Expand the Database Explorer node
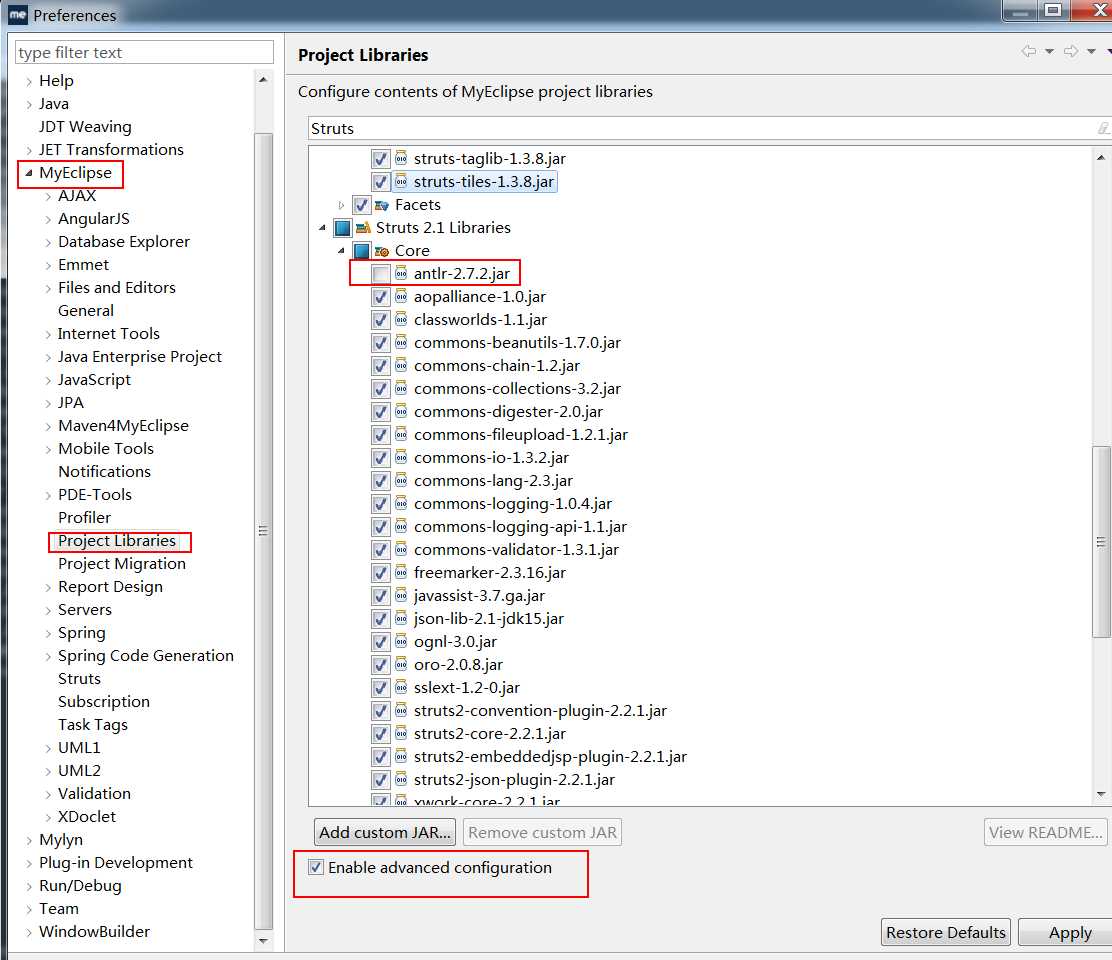The height and width of the screenshot is (960, 1112). click(x=48, y=242)
